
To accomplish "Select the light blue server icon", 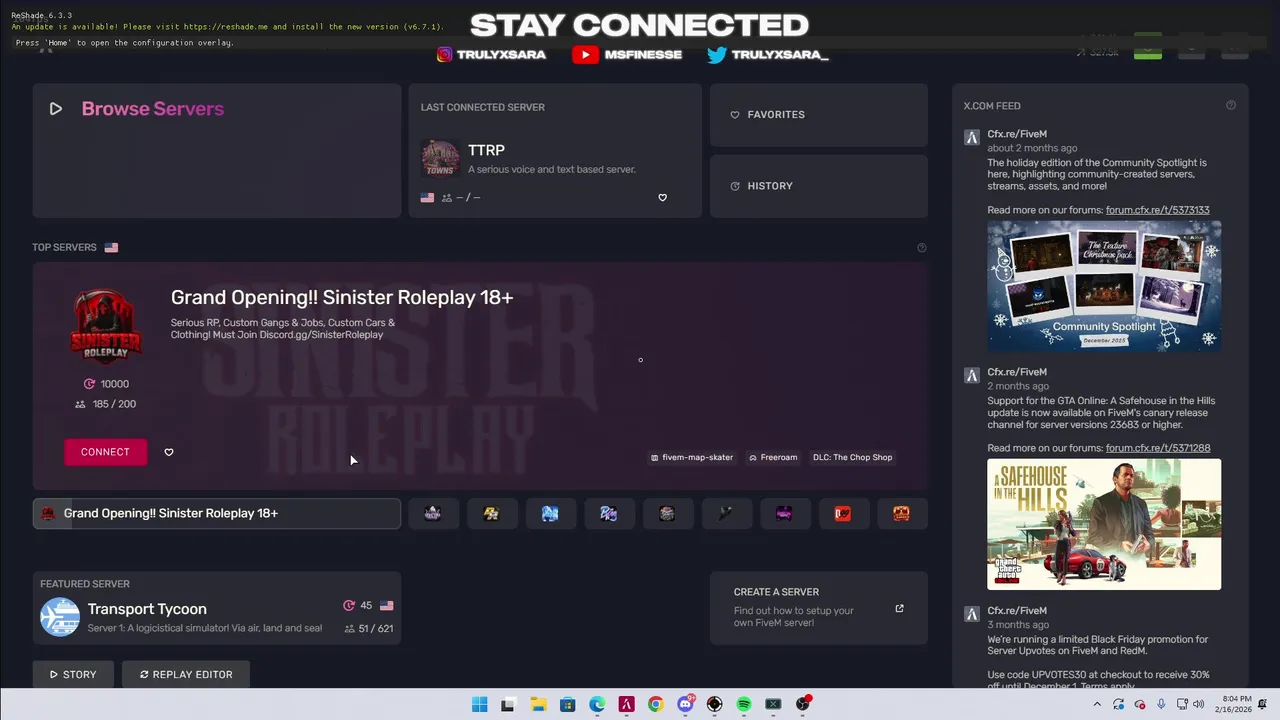I will pyautogui.click(x=550, y=513).
